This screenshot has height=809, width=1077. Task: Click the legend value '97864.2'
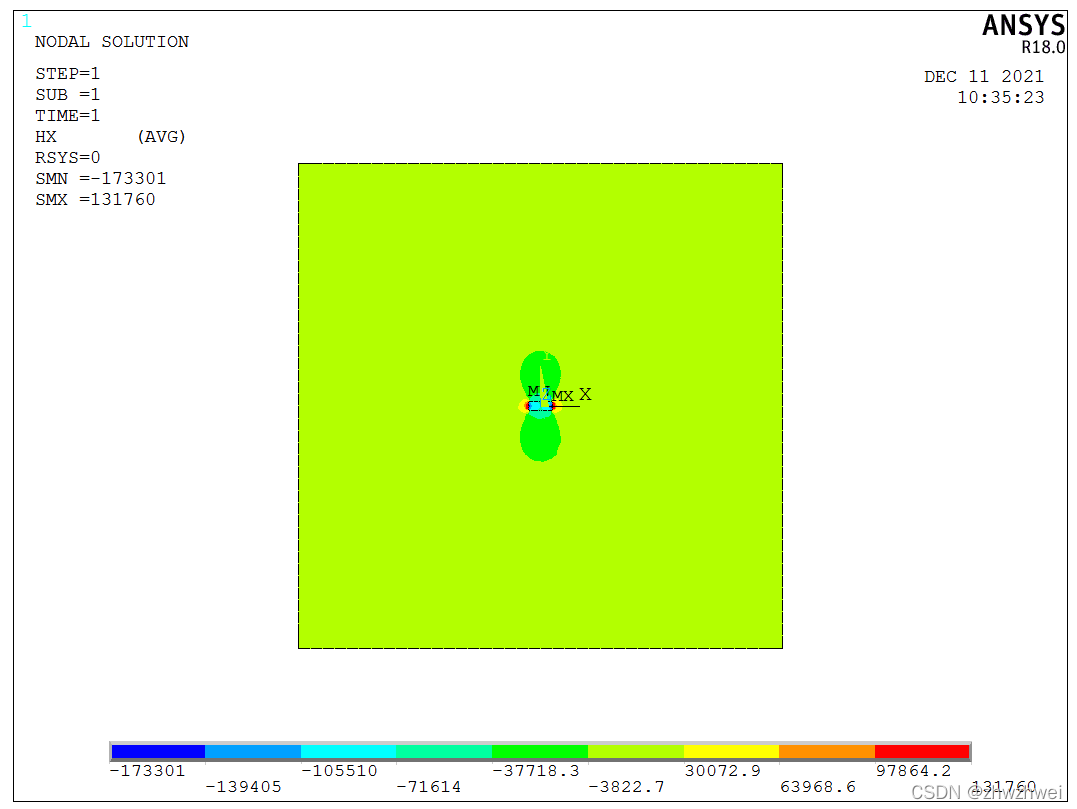[x=914, y=771]
